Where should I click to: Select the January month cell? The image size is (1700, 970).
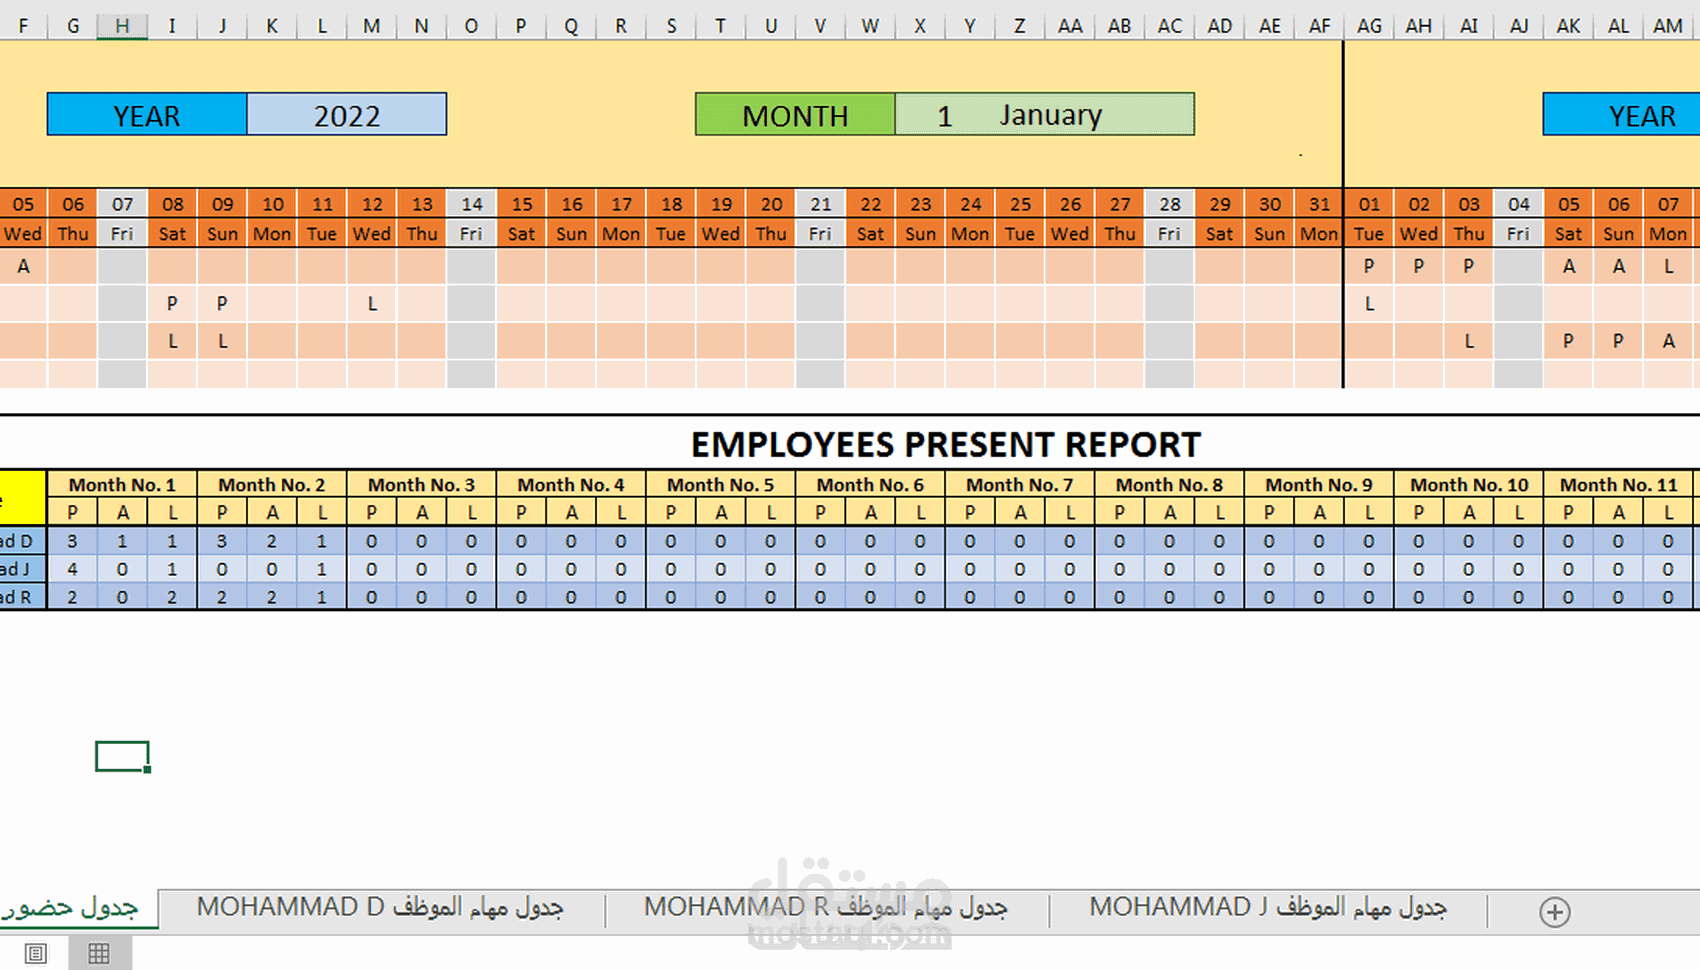click(1049, 115)
